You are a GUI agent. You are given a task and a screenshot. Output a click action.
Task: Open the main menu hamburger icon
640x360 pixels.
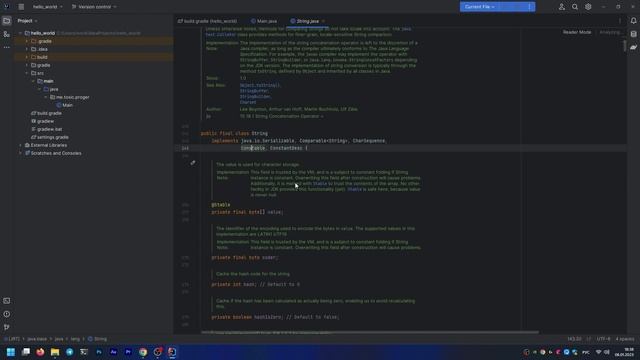tap(21, 7)
